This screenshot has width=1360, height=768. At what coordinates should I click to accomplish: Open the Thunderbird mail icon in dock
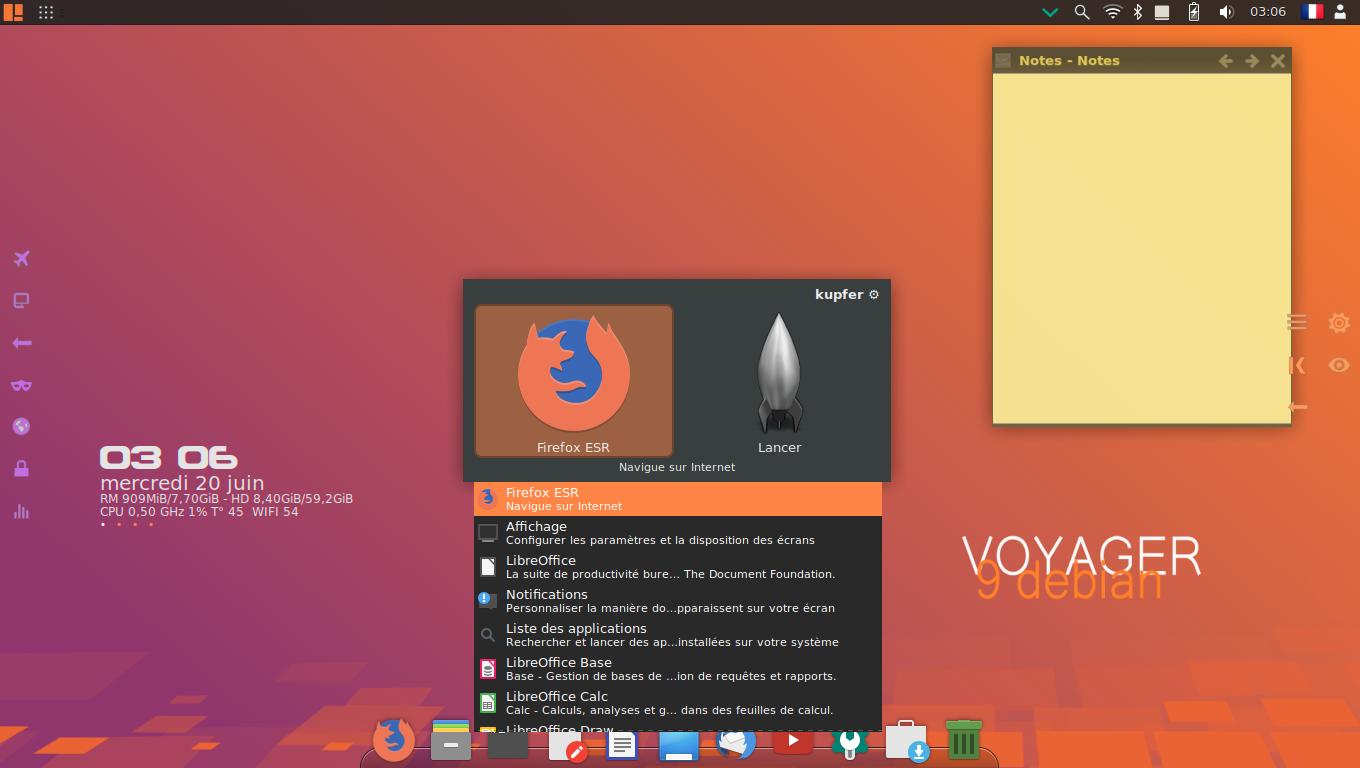[x=736, y=743]
